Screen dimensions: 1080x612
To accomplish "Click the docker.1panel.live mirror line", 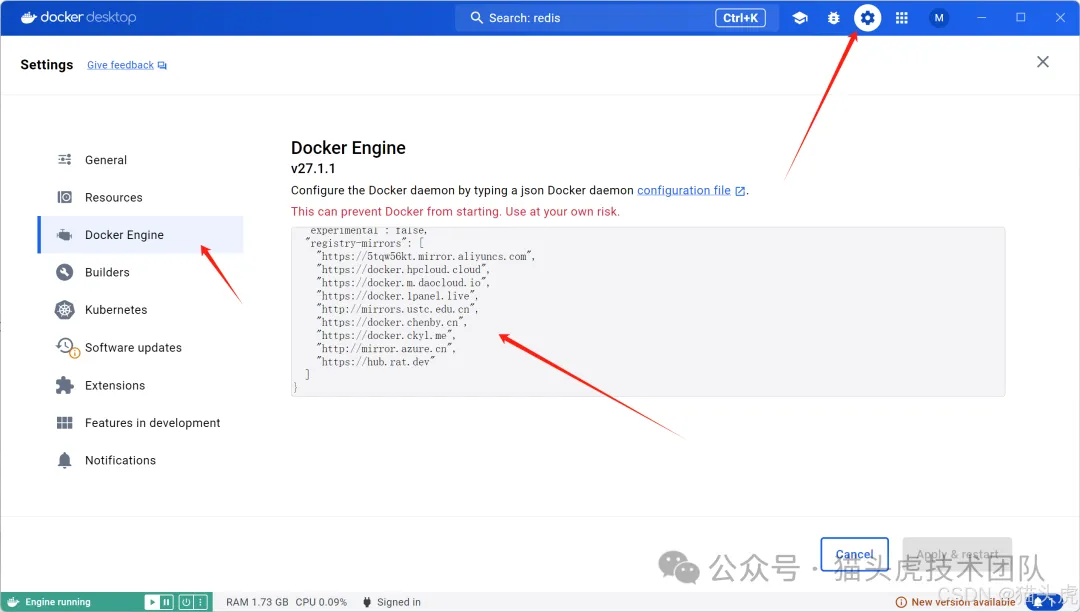I will [x=397, y=296].
